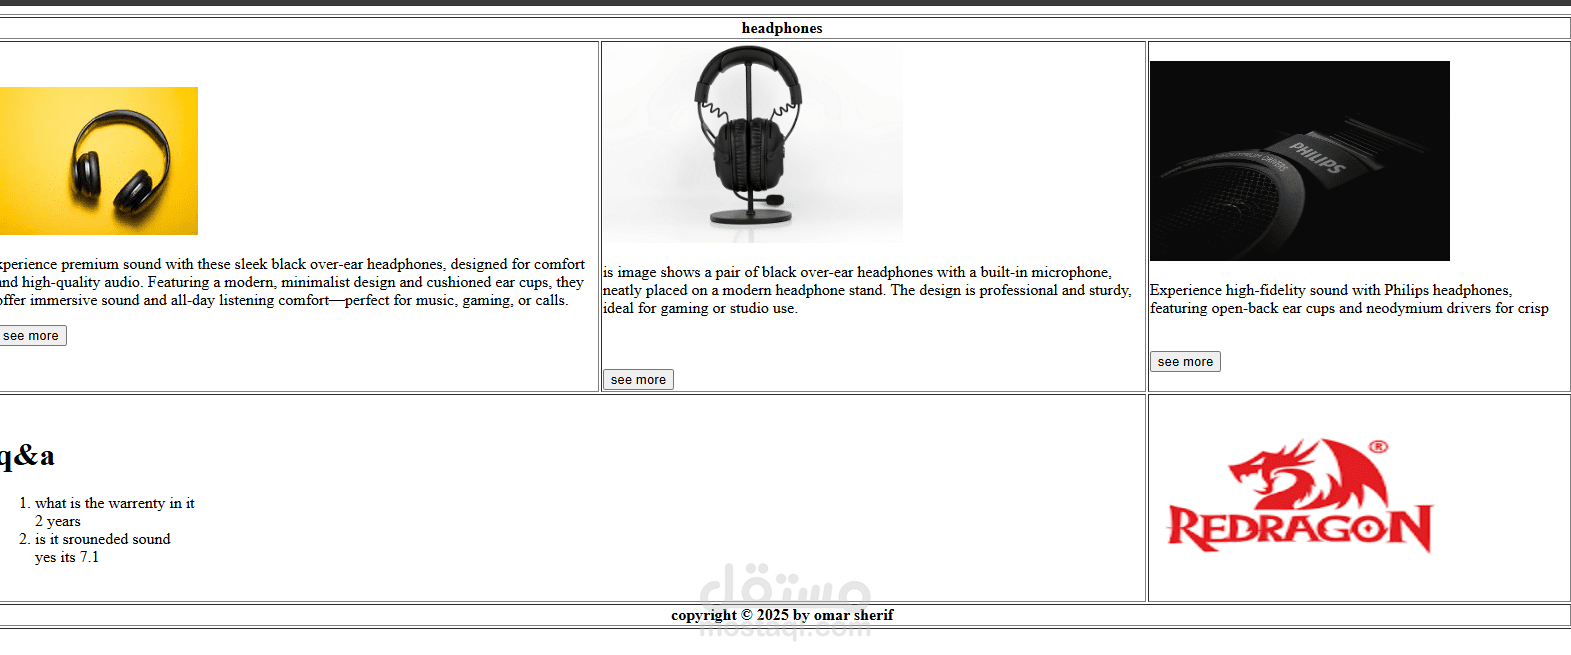
Task: Open the dark Philips headphones image
Action: point(1300,161)
